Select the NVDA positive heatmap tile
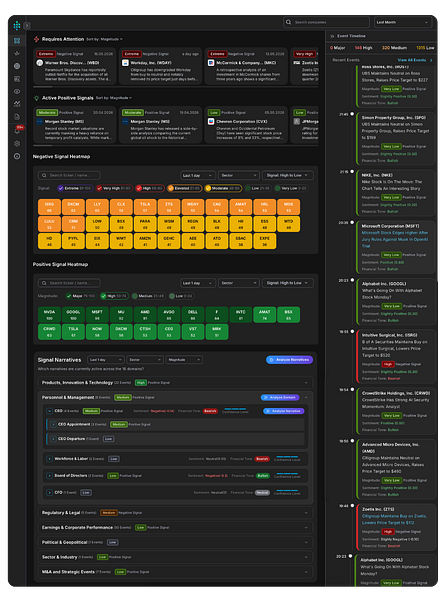The width and height of the screenshot is (444, 600). pyautogui.click(x=49, y=315)
